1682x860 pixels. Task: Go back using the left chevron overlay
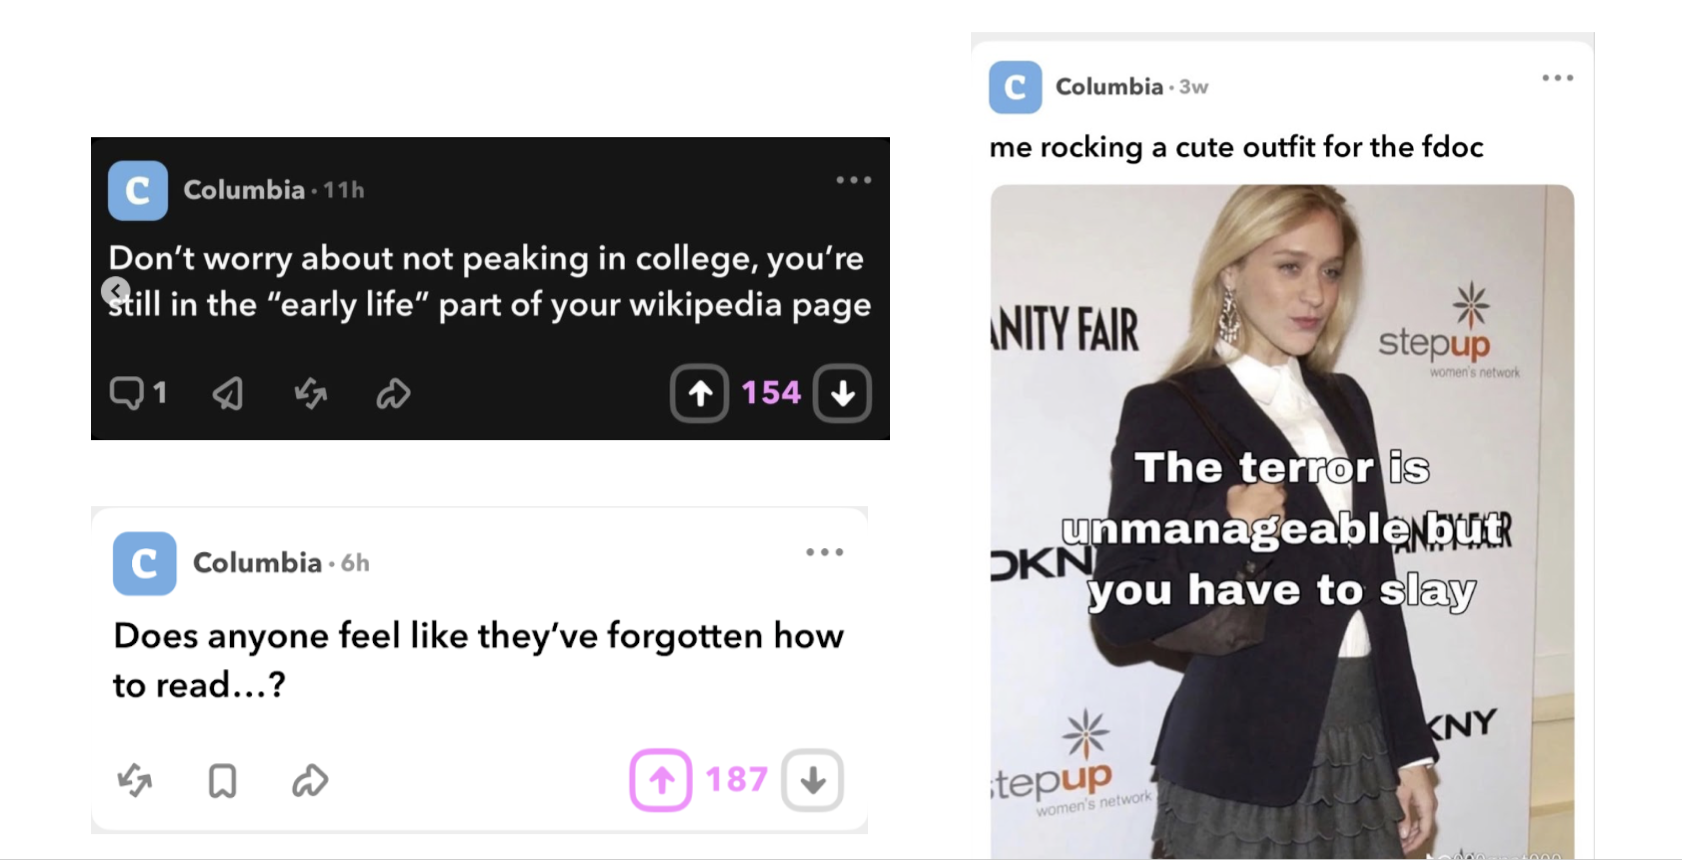(x=116, y=291)
